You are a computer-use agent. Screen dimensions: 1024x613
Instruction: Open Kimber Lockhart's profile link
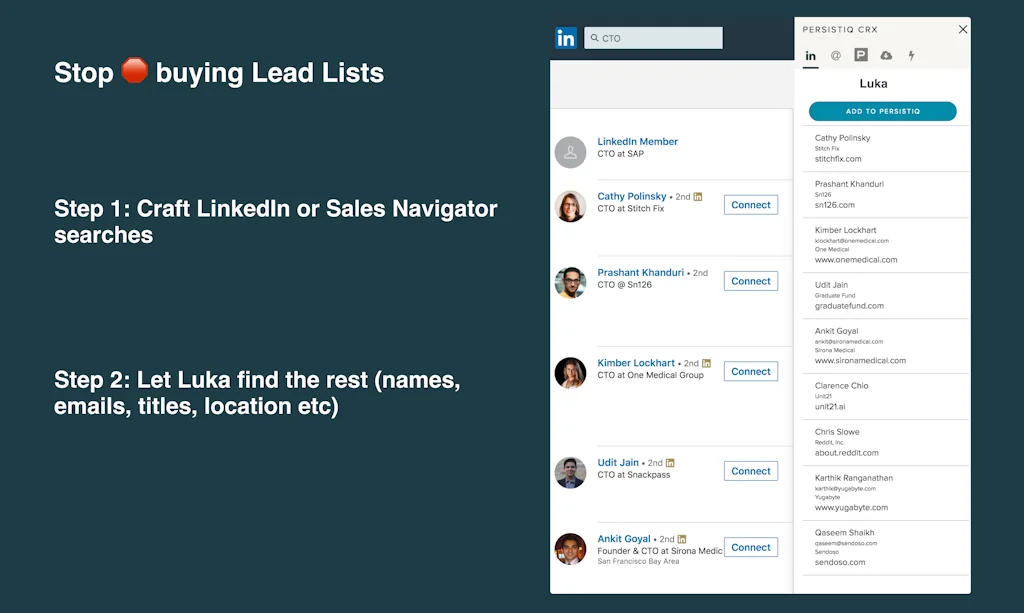tap(636, 363)
